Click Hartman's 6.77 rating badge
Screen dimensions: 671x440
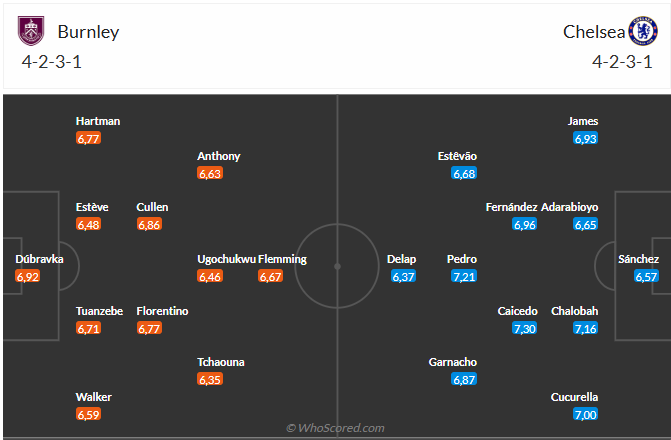(88, 138)
